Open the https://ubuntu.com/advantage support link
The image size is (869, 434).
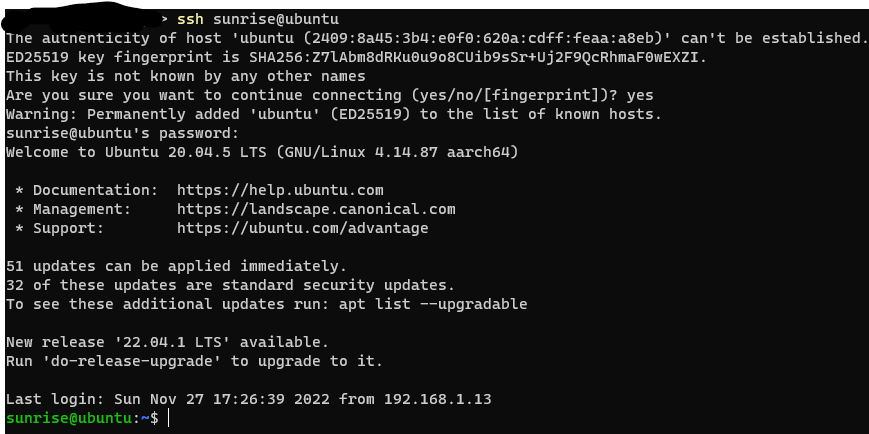click(x=302, y=228)
